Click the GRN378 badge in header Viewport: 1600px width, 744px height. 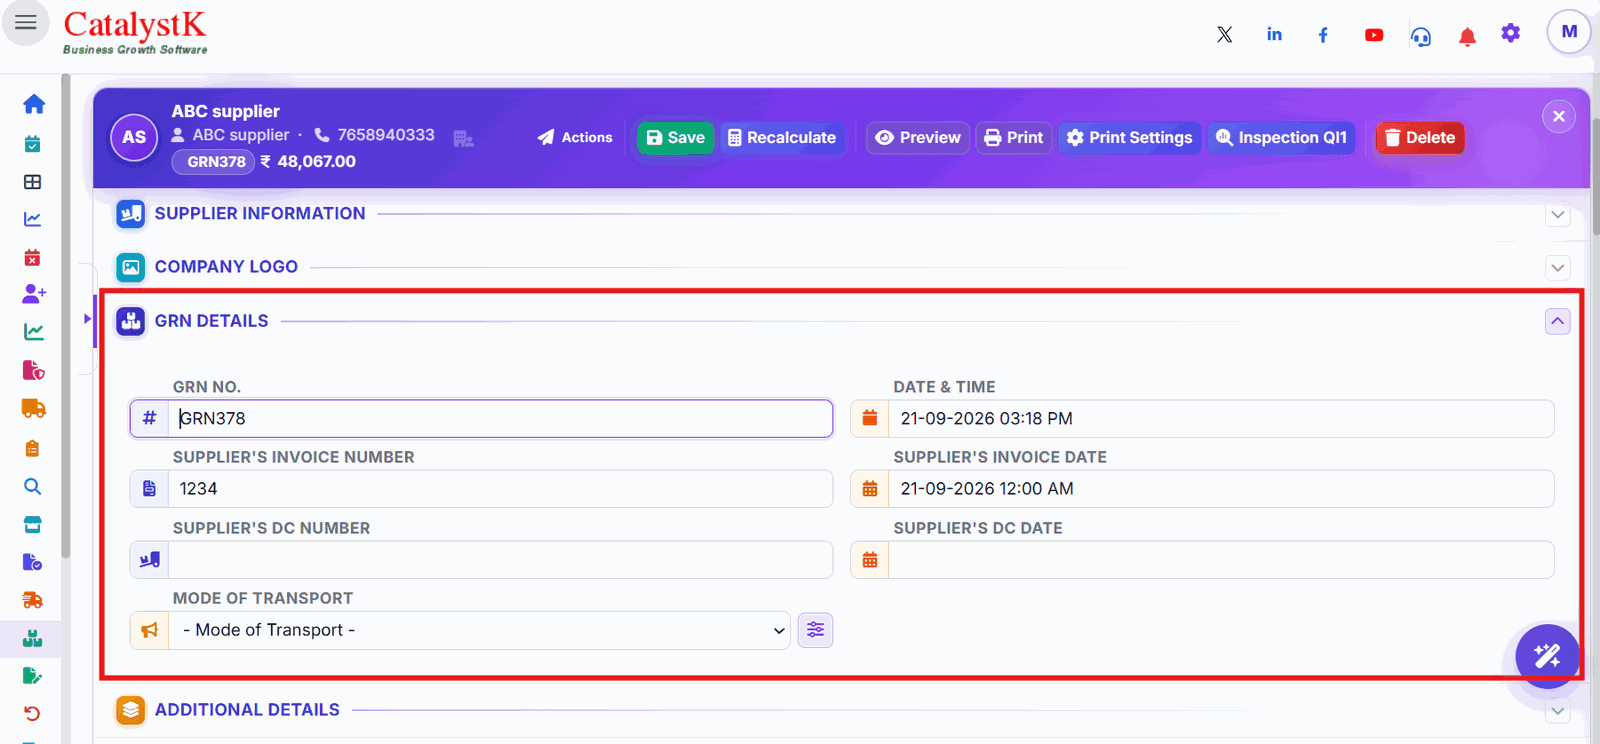pos(214,162)
